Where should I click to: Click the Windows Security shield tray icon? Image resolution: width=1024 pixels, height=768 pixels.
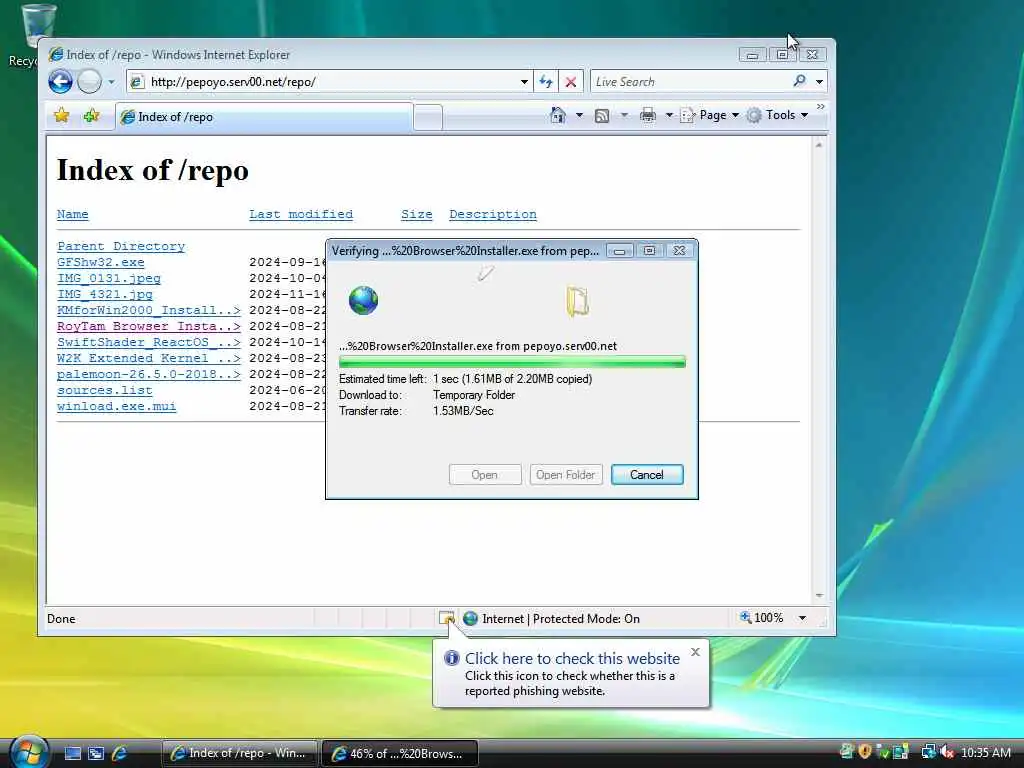pos(865,752)
